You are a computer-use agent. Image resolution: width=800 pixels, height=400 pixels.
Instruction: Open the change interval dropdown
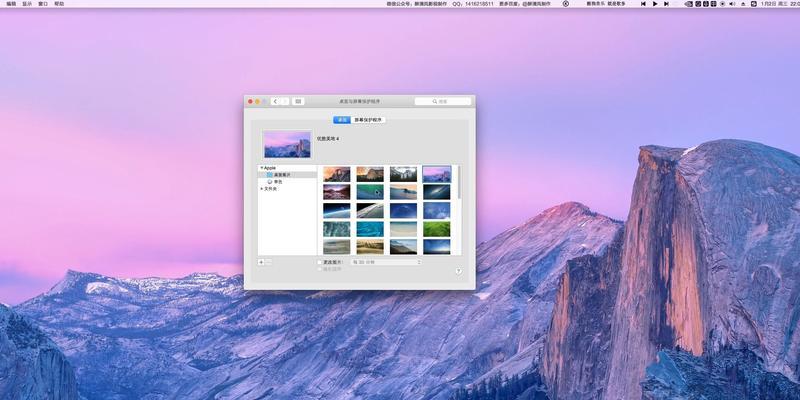click(x=386, y=262)
